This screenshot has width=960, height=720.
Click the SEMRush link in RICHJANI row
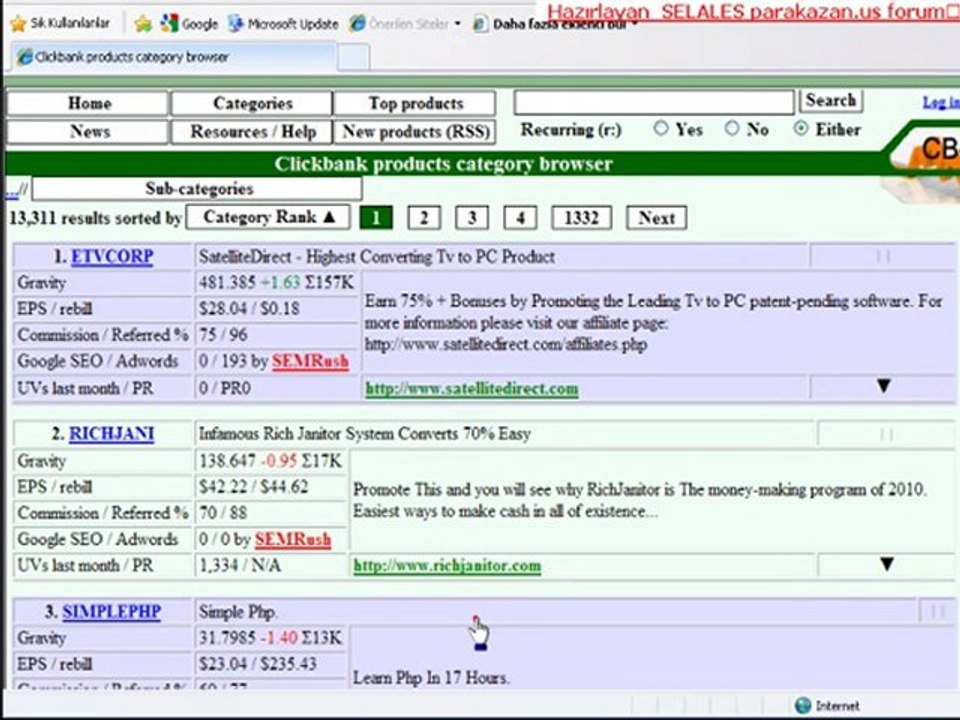click(293, 540)
